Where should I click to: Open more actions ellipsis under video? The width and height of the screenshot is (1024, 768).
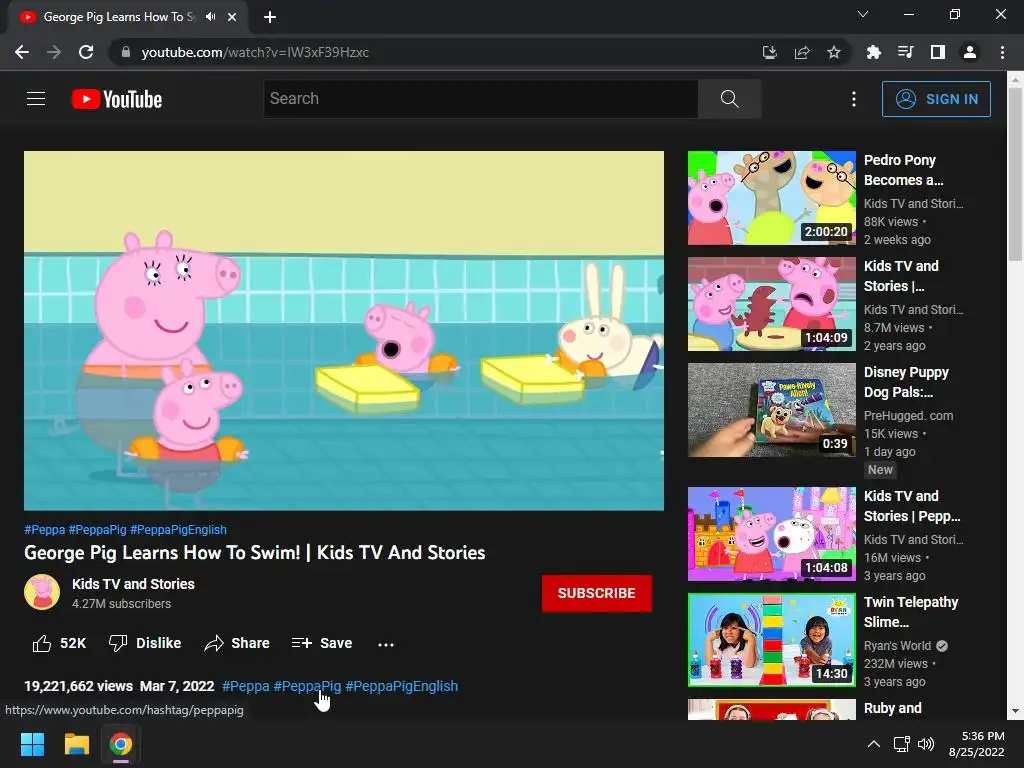point(386,644)
